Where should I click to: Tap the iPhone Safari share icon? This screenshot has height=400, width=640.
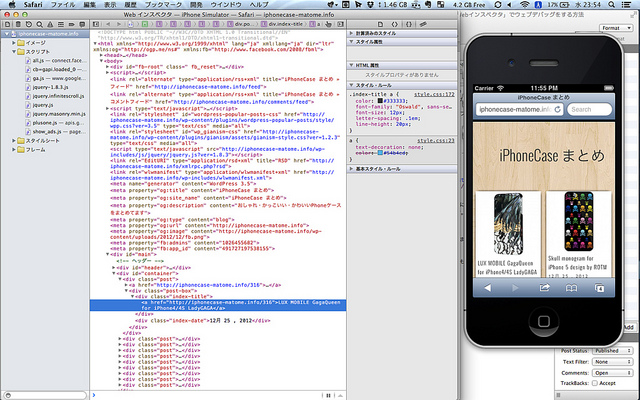(544, 288)
